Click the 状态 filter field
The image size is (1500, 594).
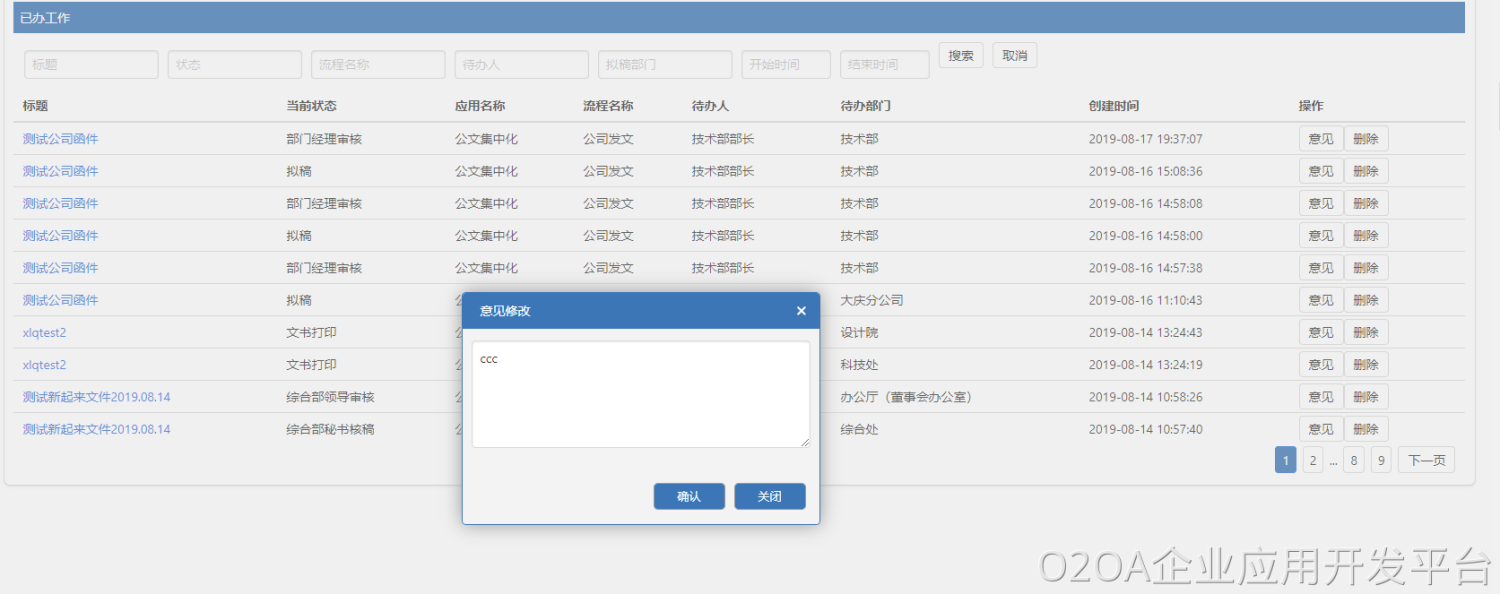[234, 65]
